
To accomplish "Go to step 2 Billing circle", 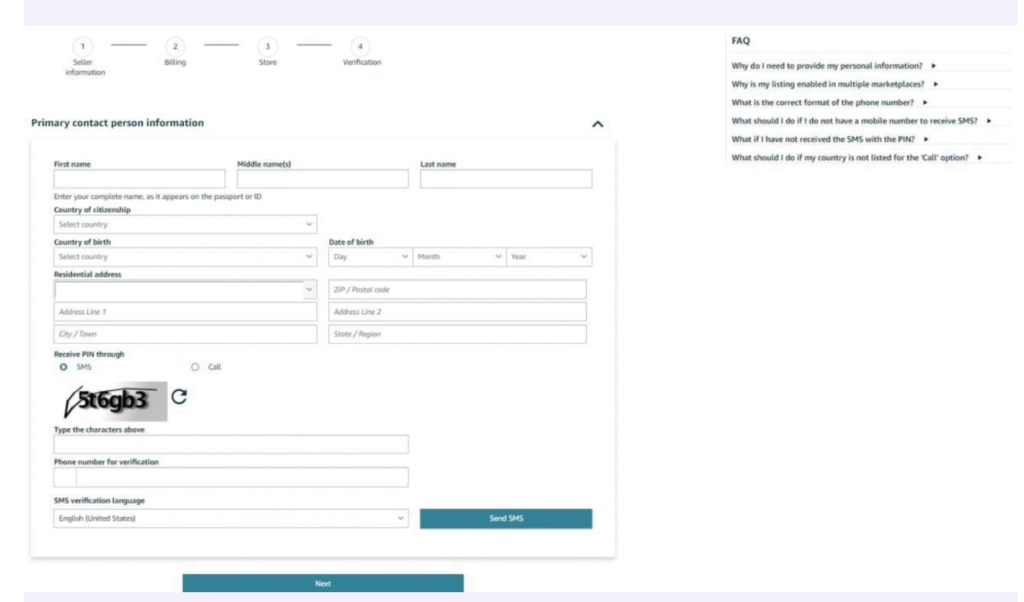I will pos(175,46).
